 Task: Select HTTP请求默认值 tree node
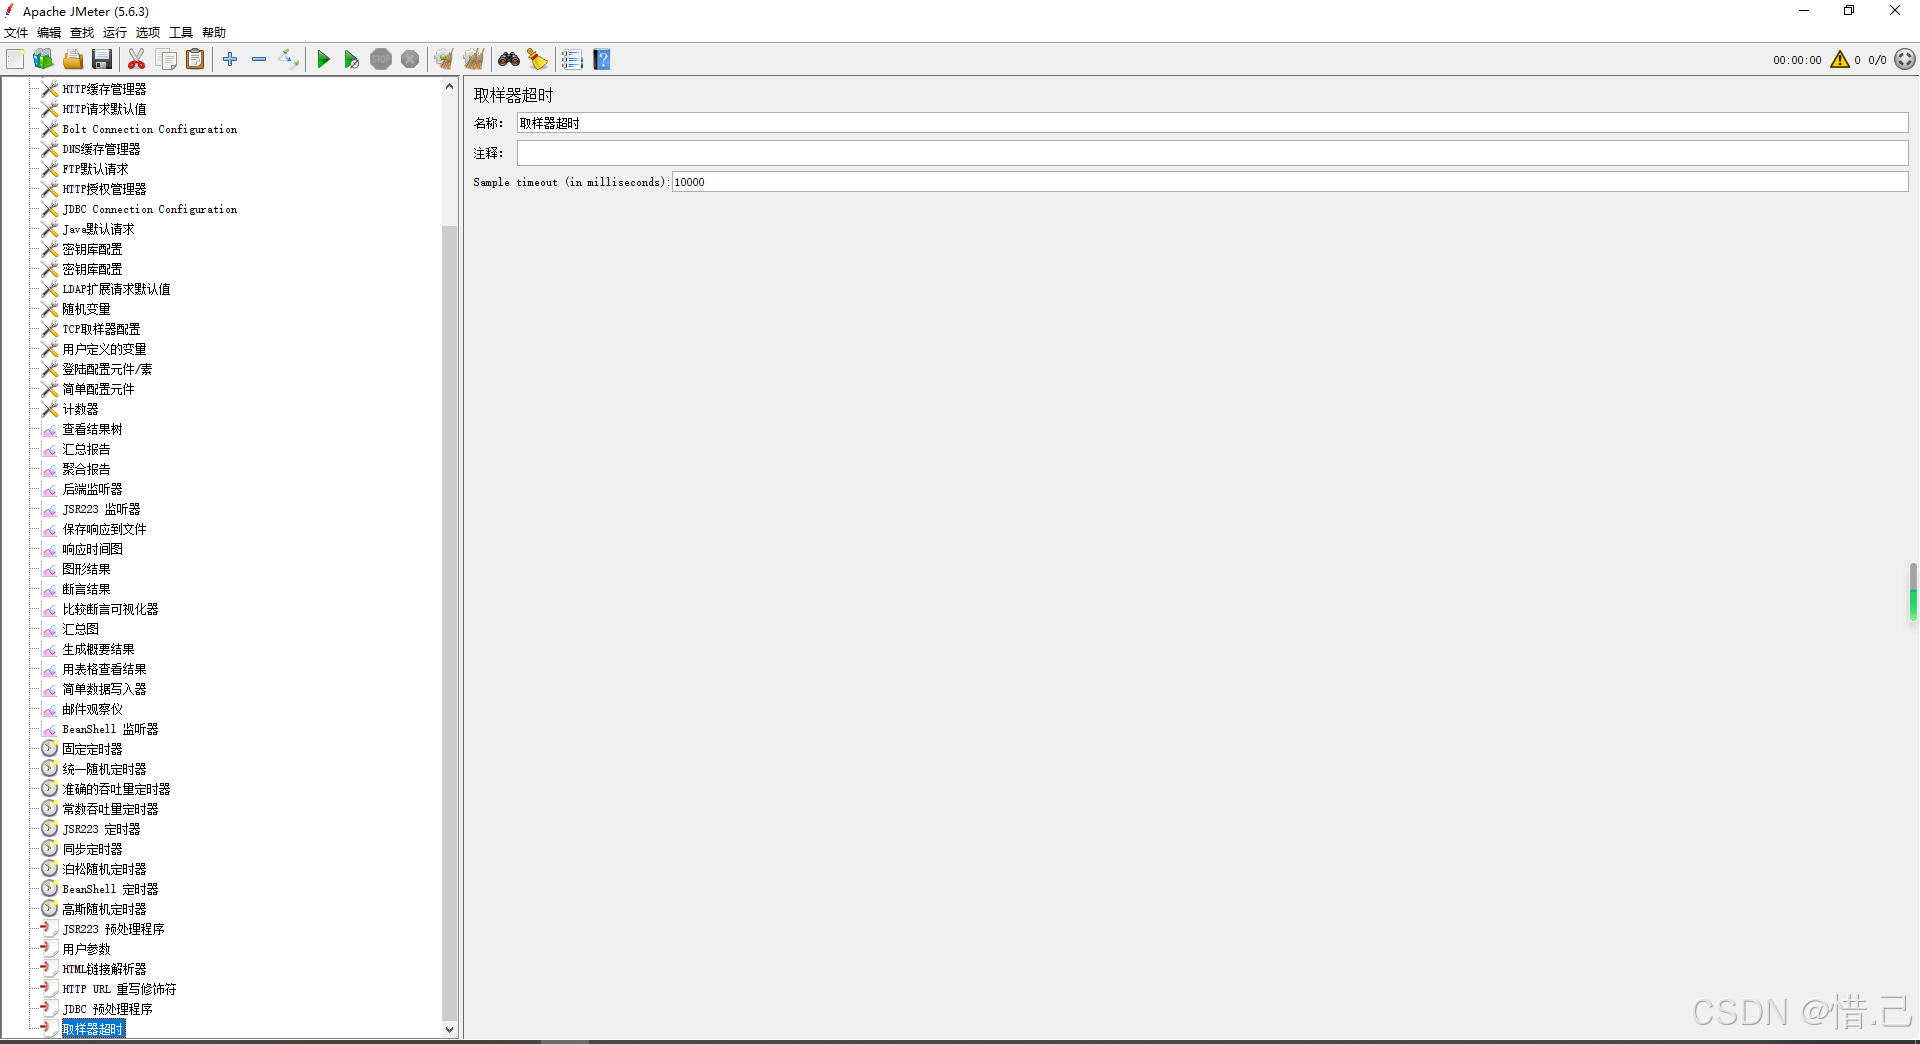[104, 109]
